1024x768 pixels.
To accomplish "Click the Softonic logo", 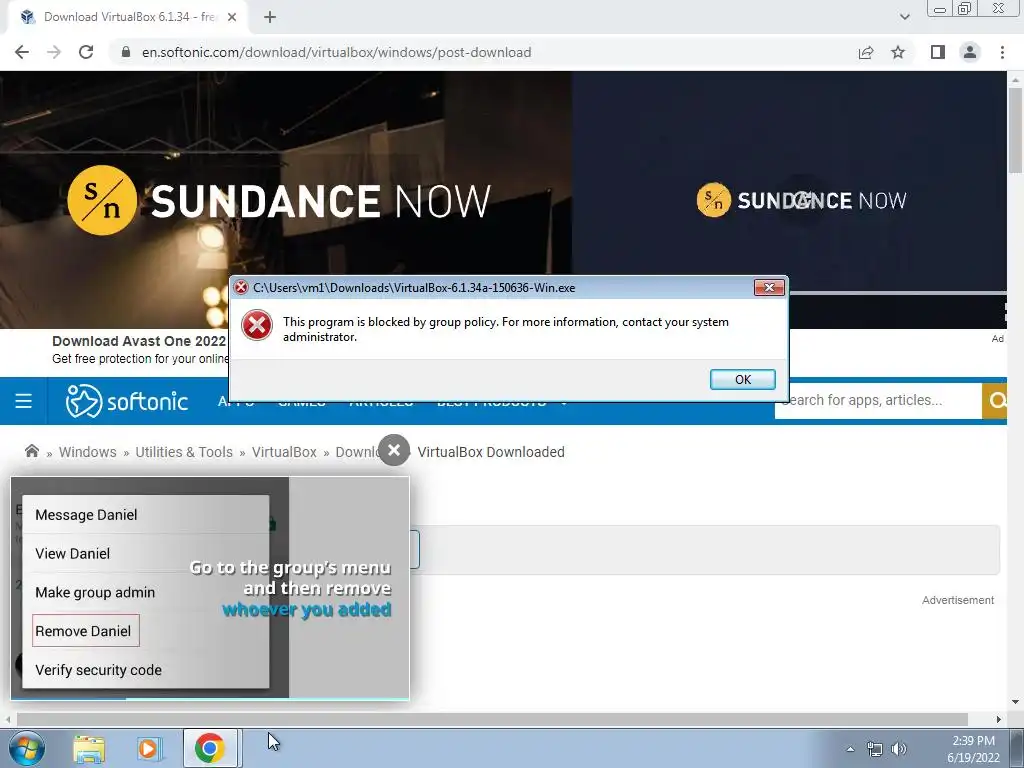I will (127, 401).
